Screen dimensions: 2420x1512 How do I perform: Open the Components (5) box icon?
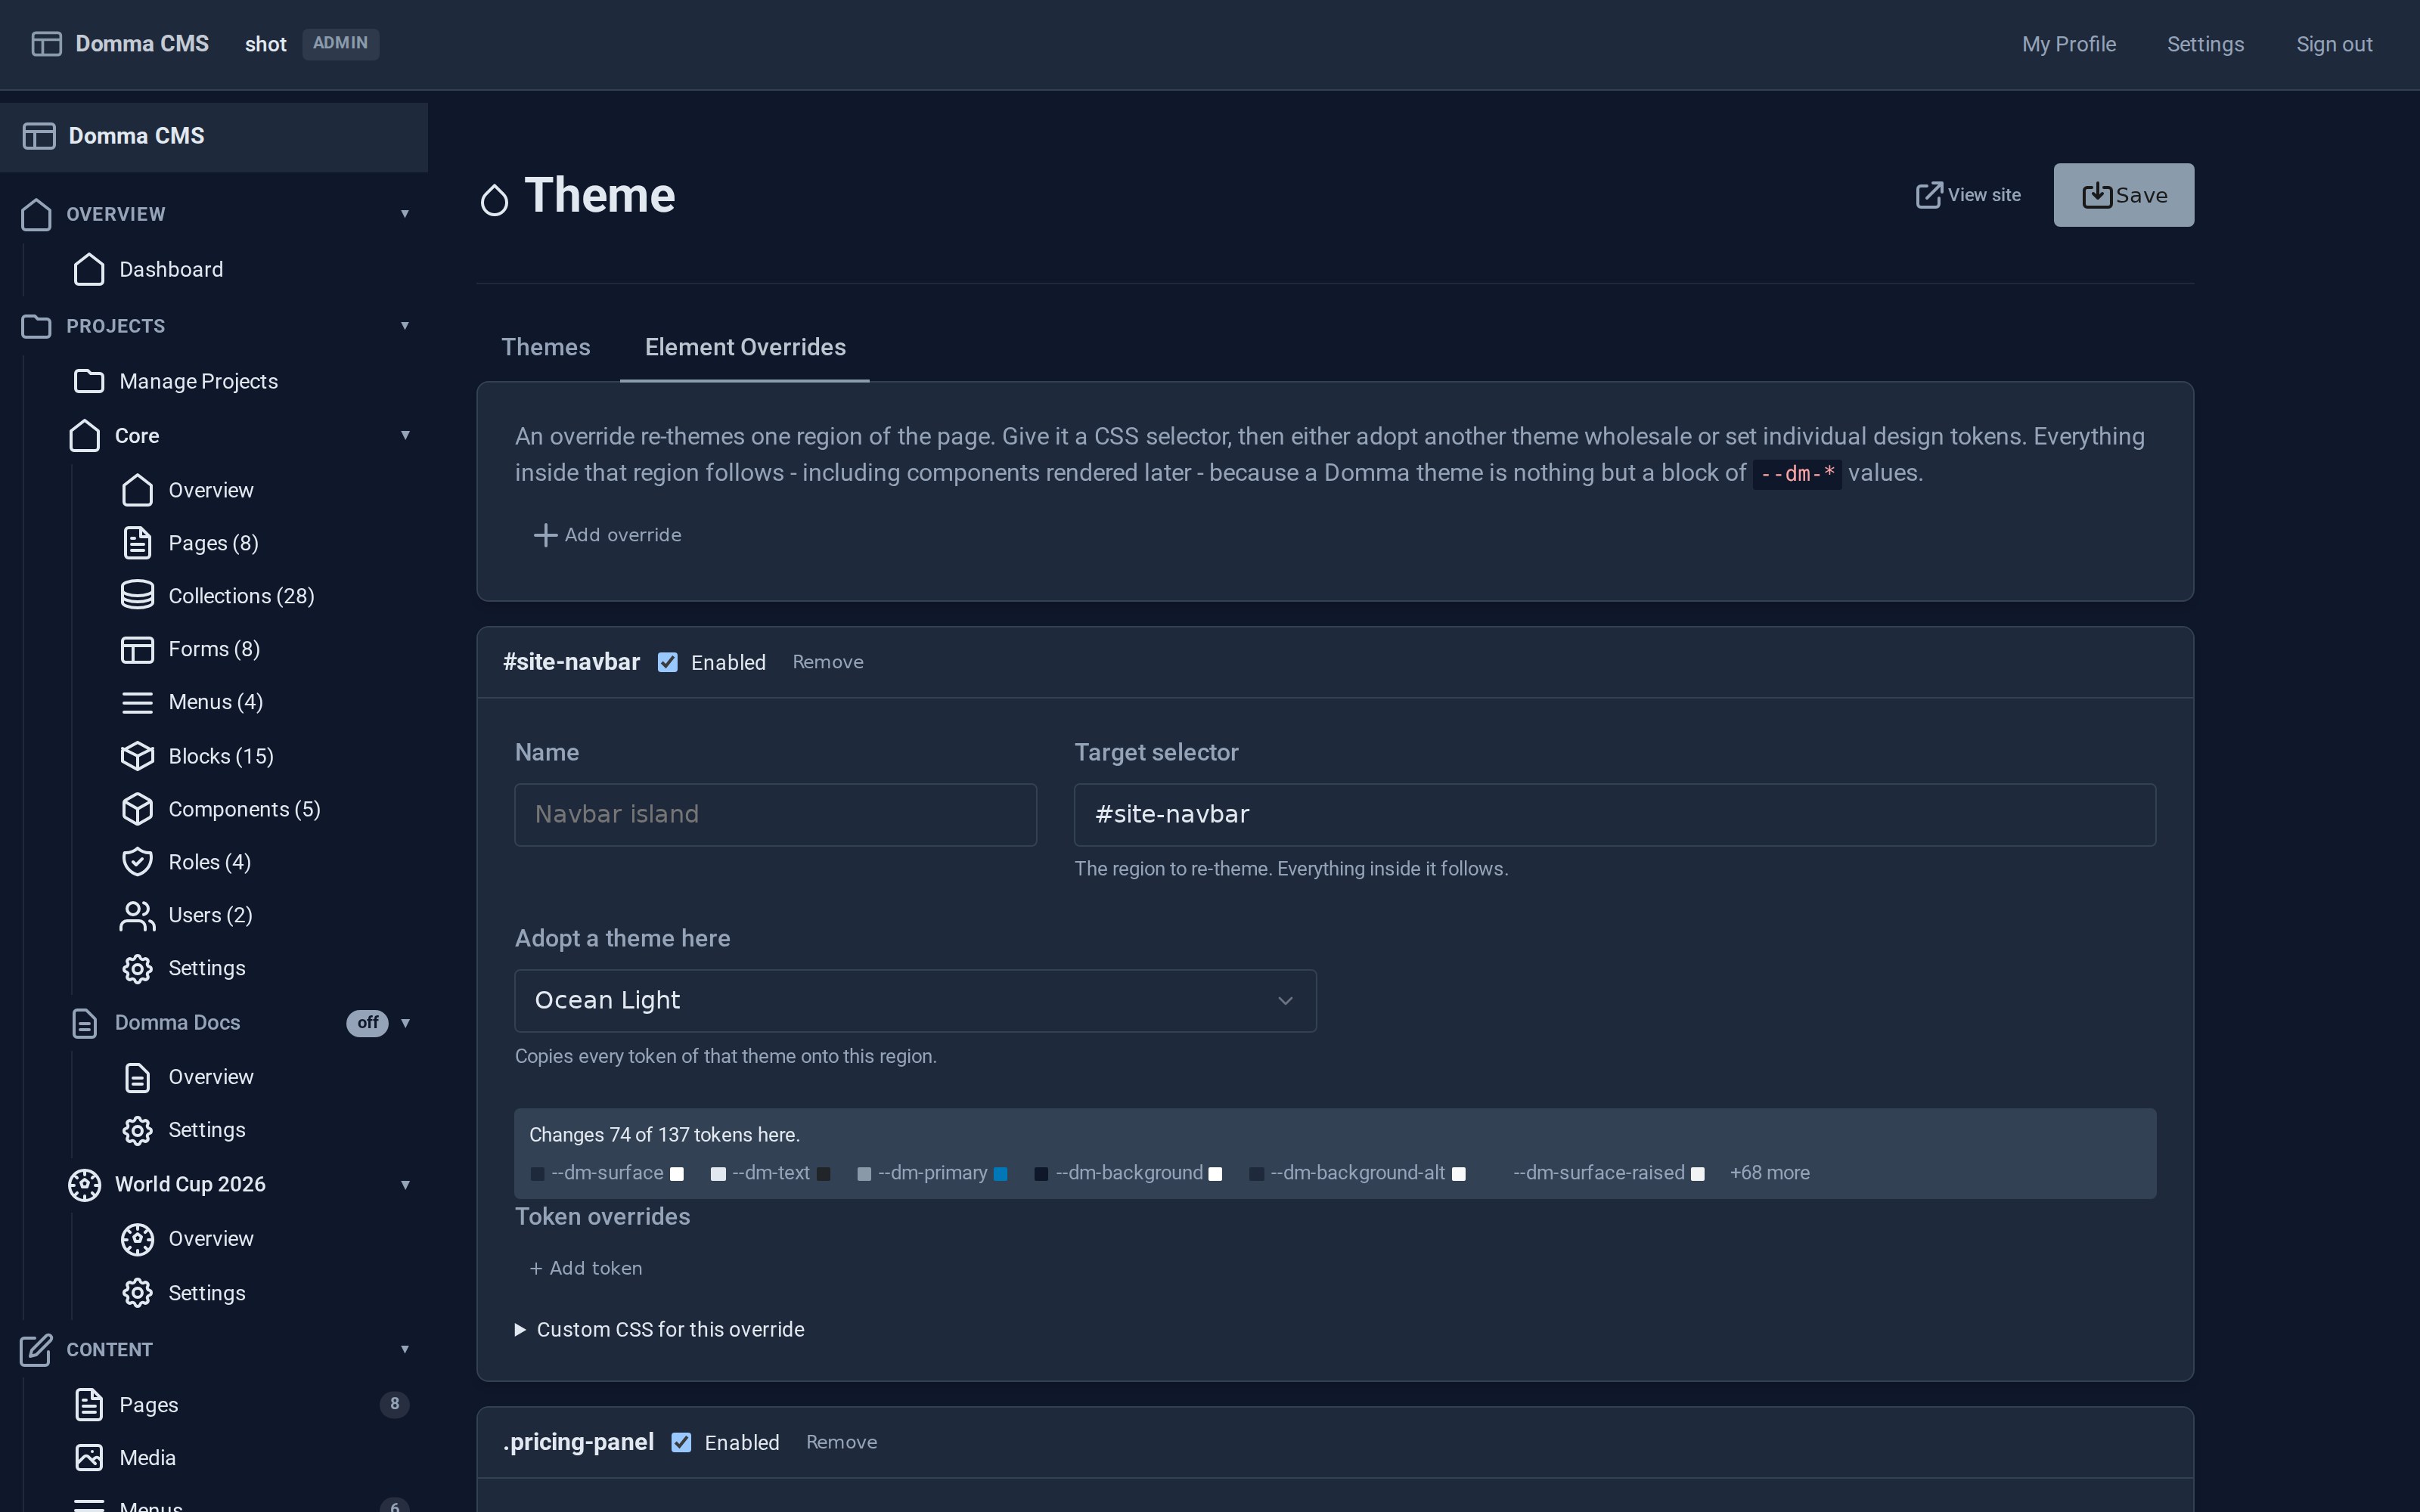click(137, 809)
